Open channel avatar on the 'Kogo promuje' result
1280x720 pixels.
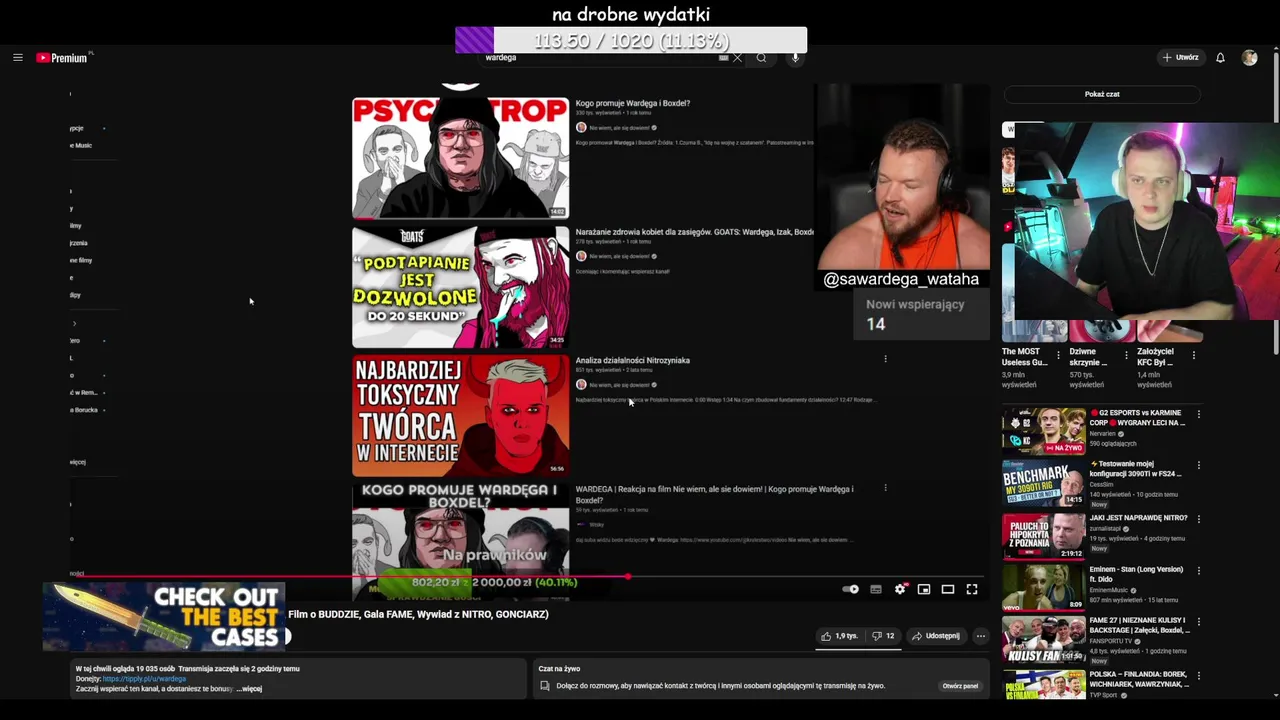point(581,127)
